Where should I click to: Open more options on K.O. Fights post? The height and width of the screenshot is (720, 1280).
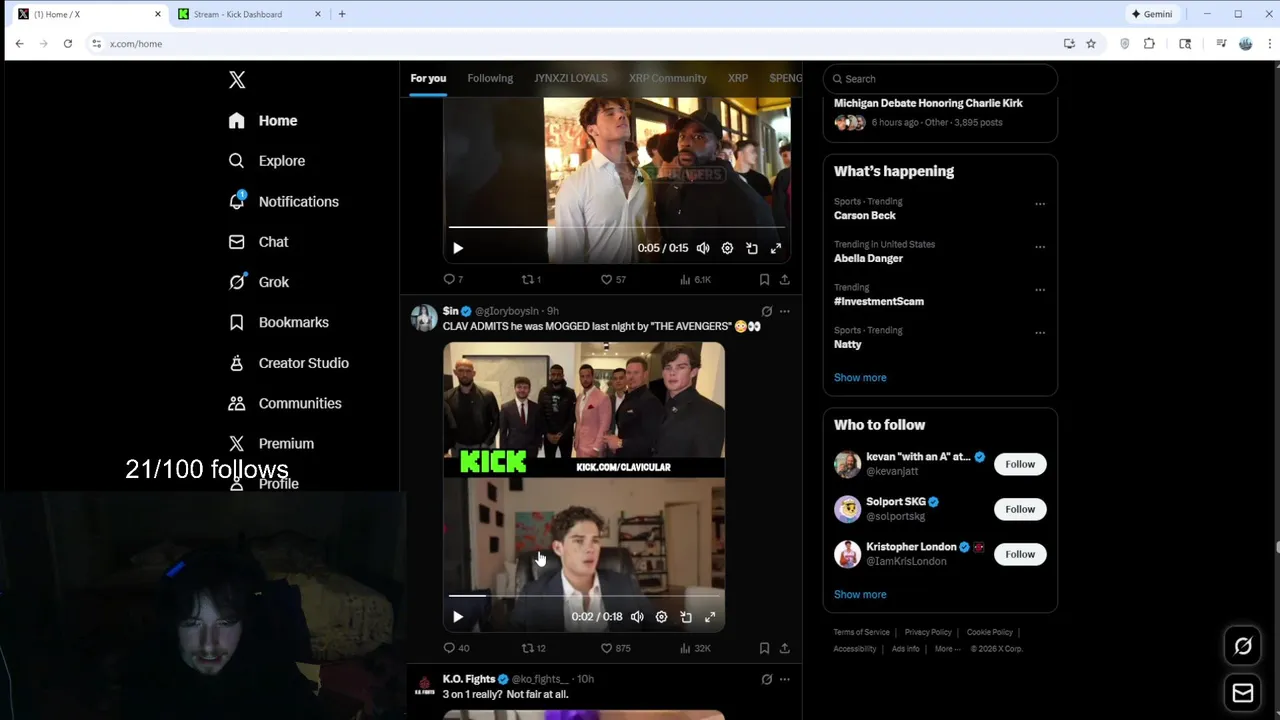coord(785,679)
